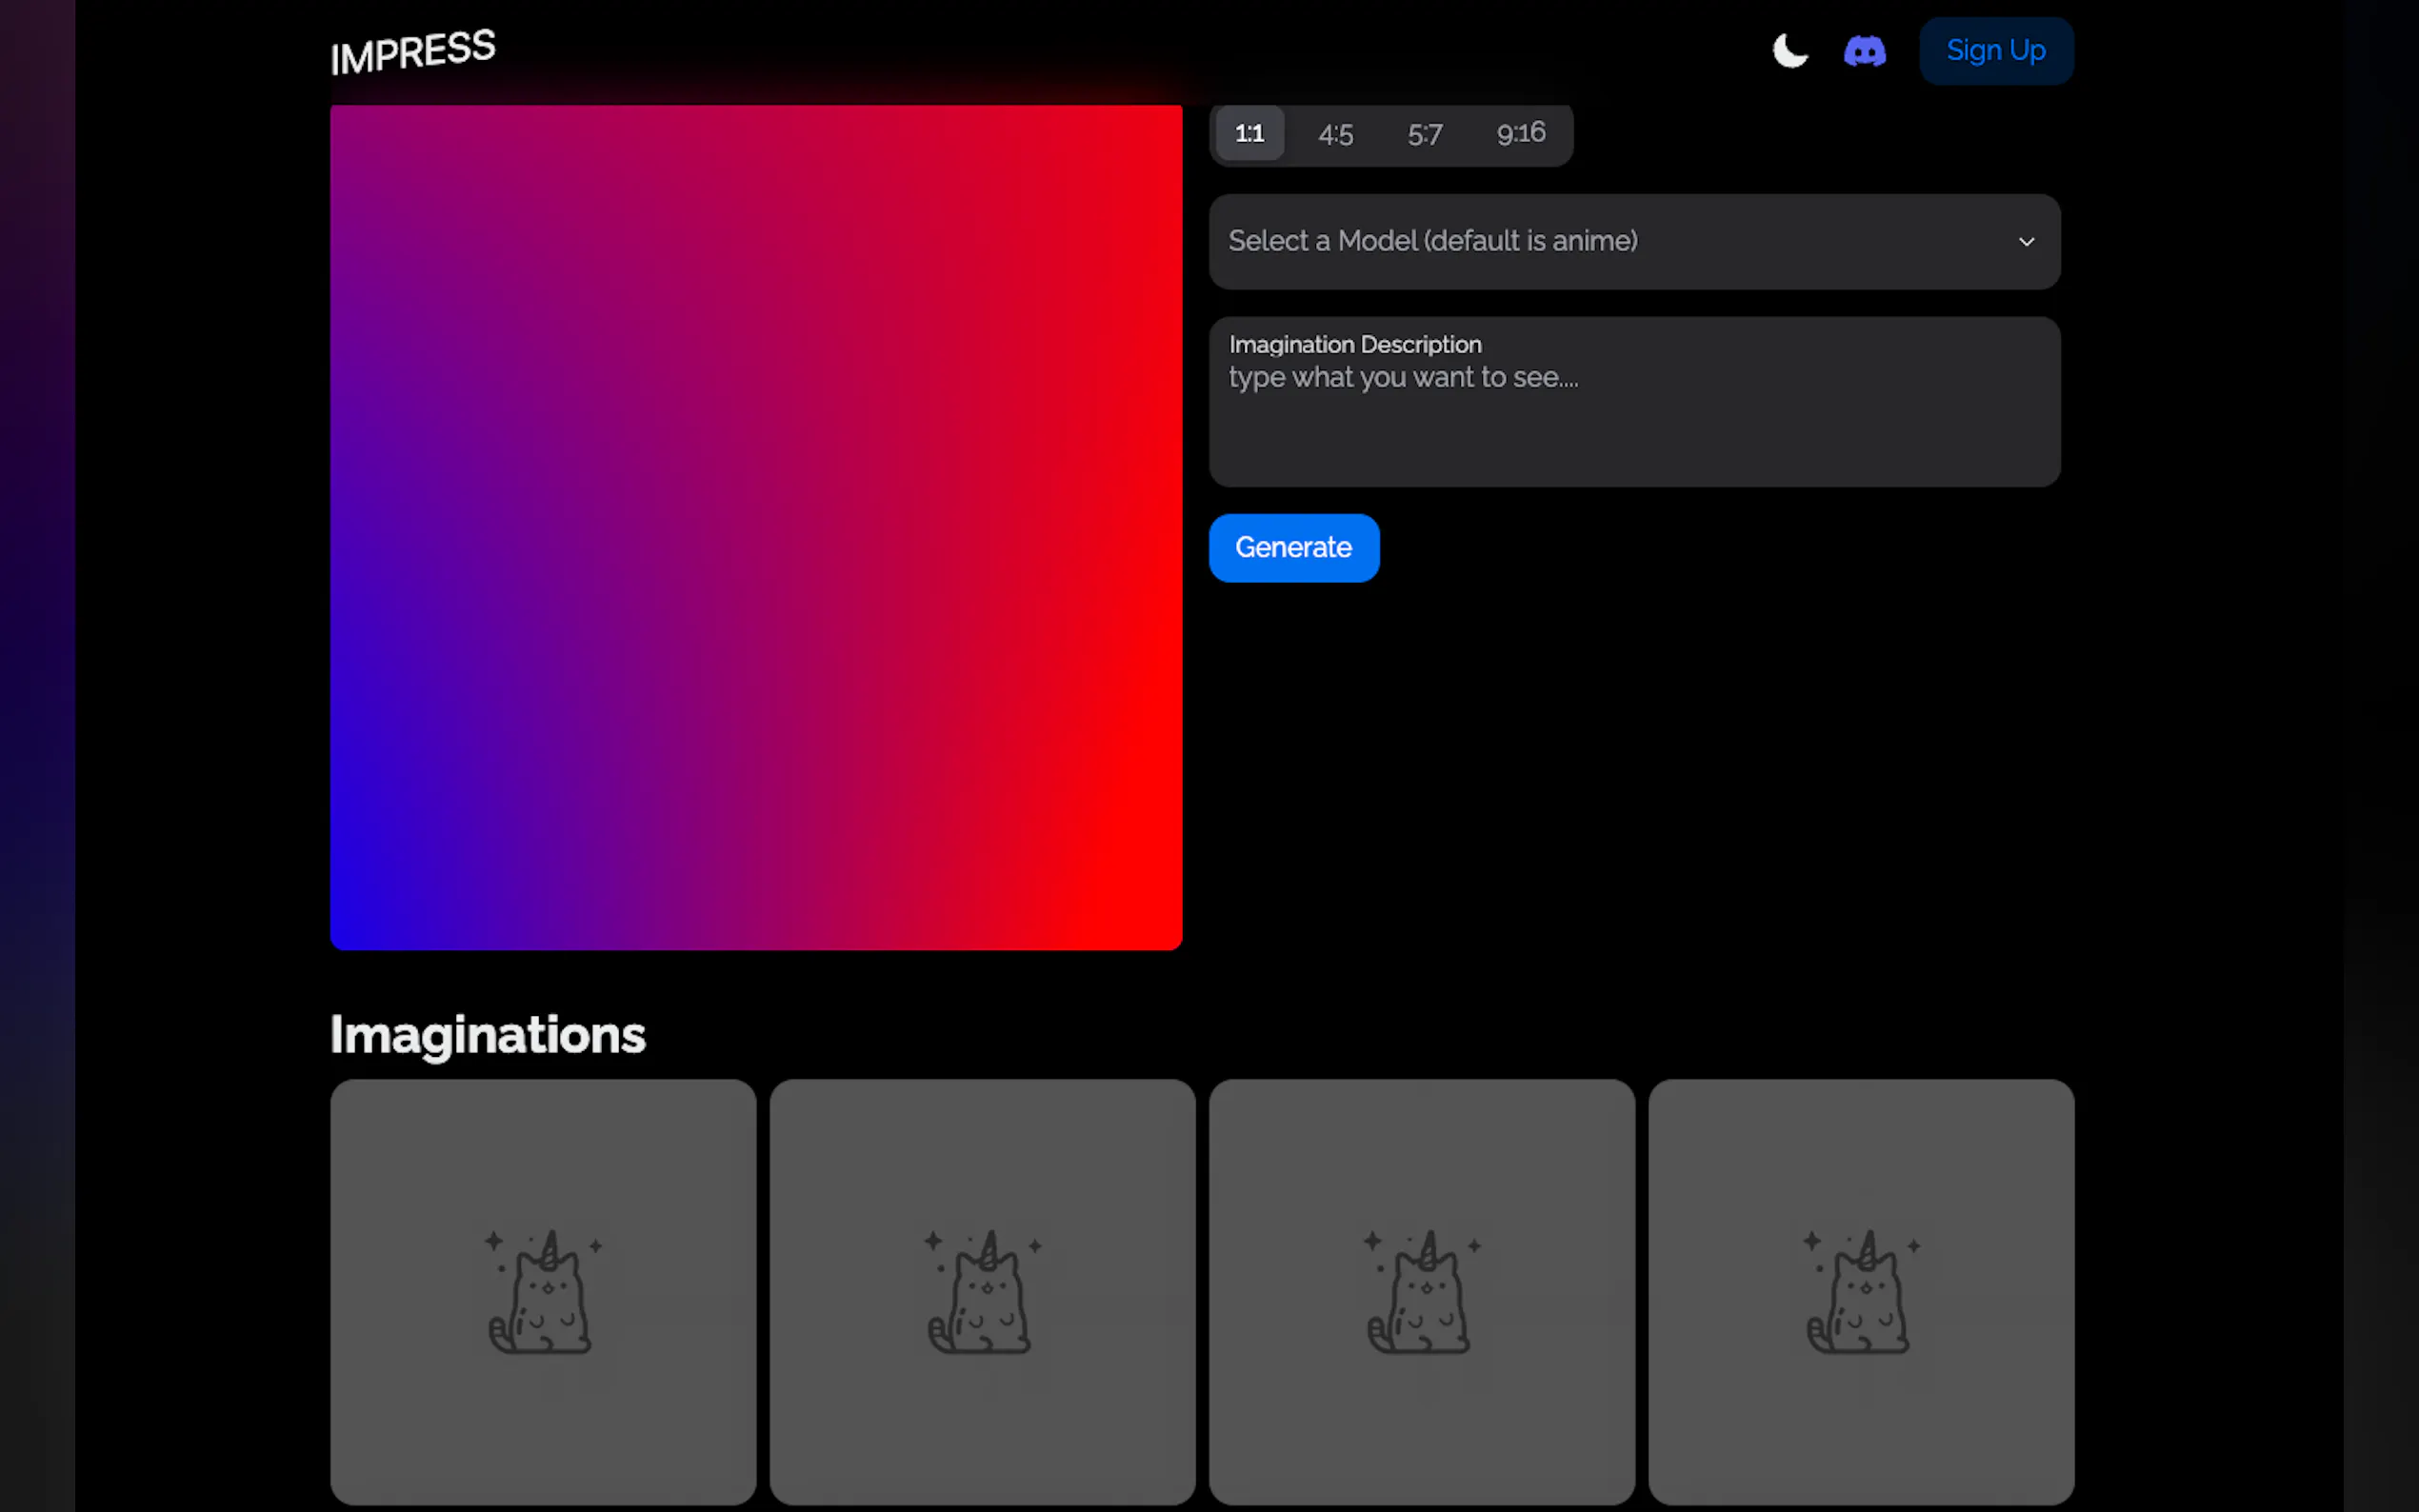Select the 4:5 aspect ratio

1335,134
